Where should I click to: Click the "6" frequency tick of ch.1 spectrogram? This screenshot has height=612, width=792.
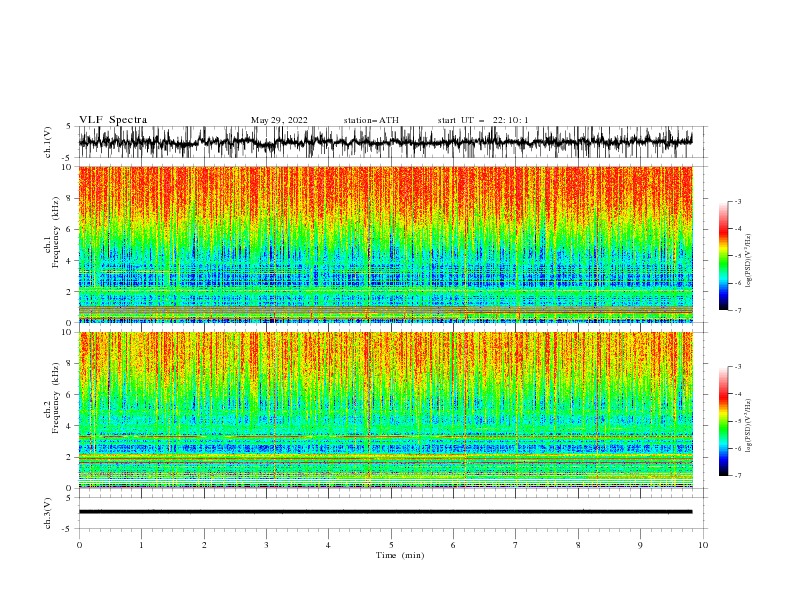click(69, 229)
